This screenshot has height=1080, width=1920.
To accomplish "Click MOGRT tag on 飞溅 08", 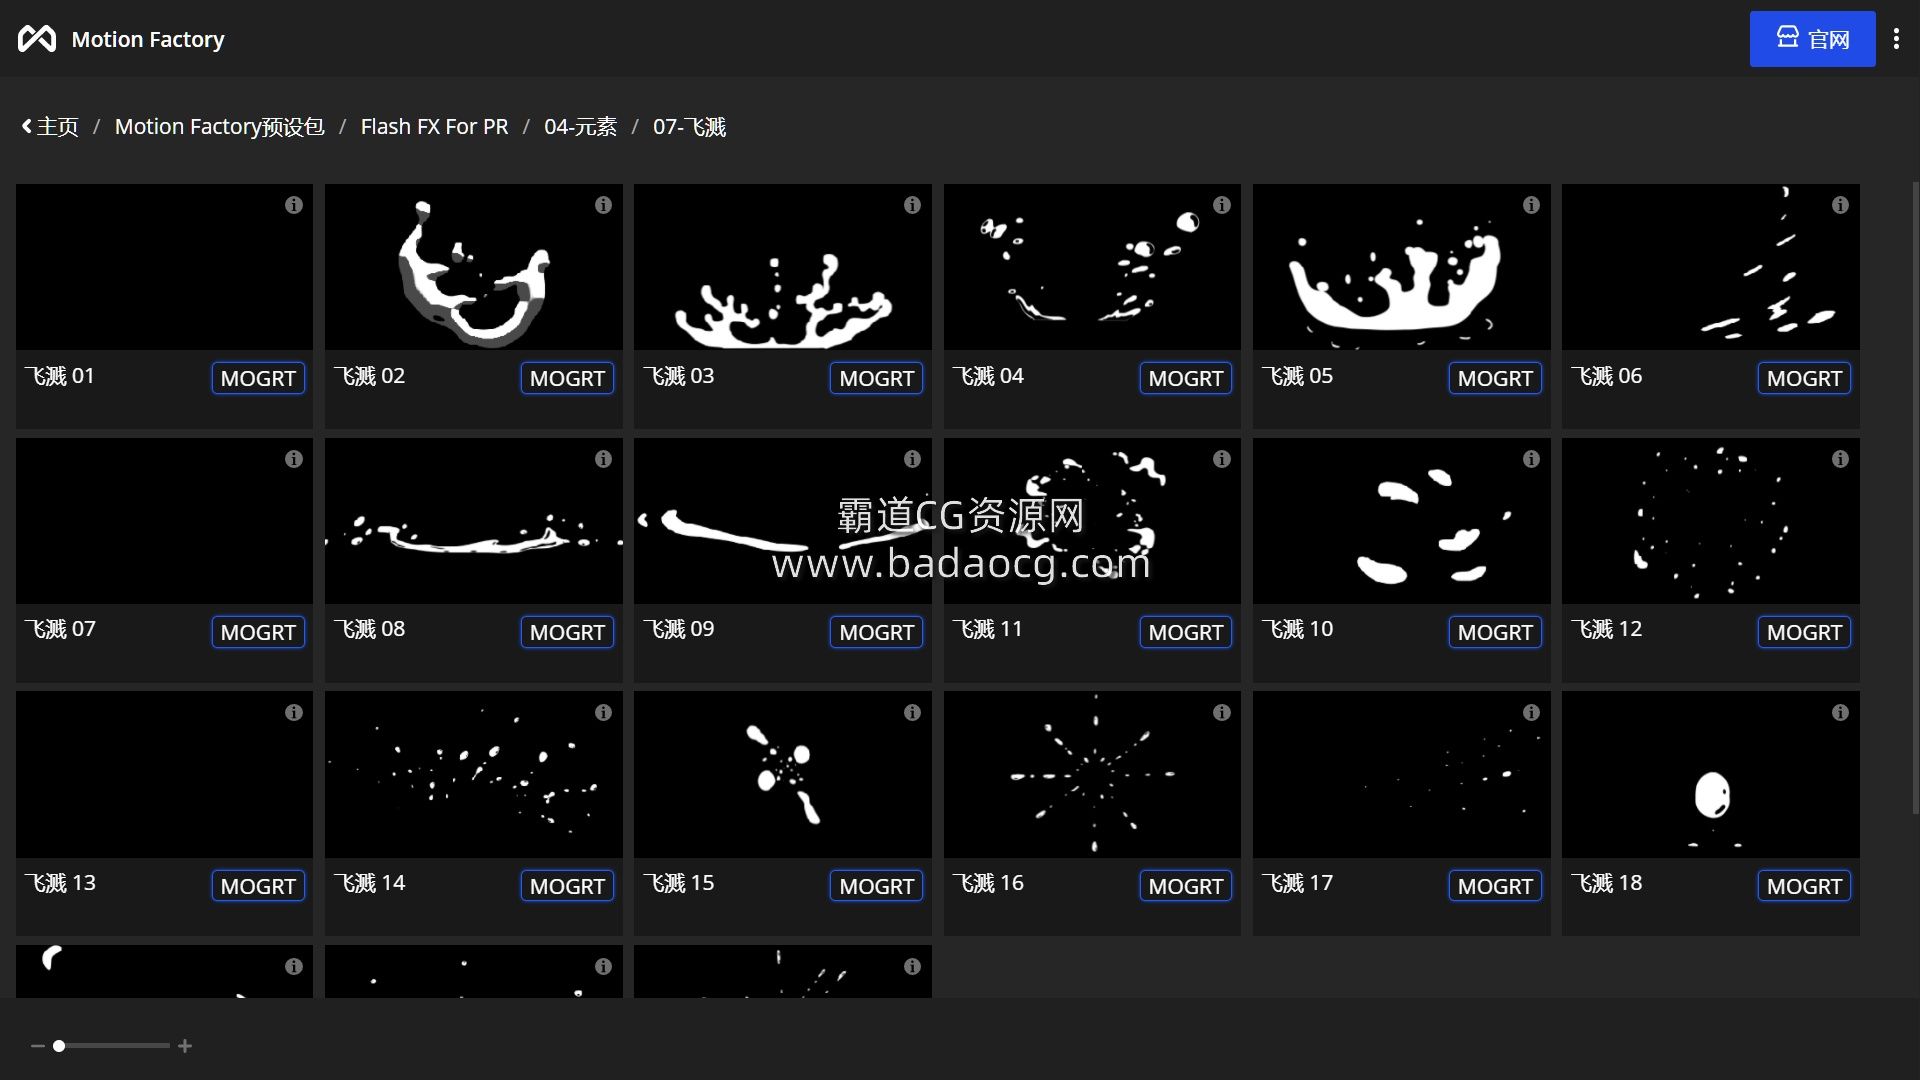I will 567,632.
